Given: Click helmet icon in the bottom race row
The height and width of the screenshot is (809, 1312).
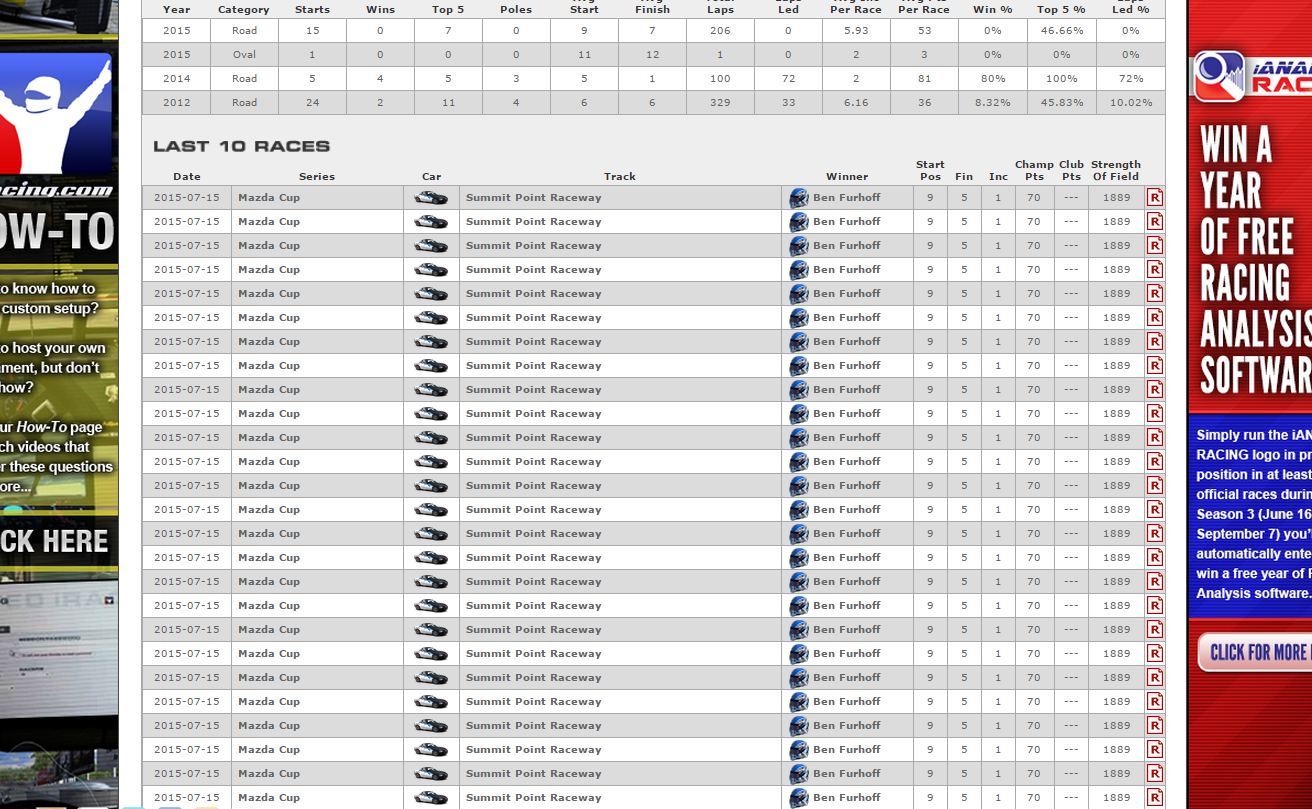Looking at the screenshot, I should pos(798,797).
